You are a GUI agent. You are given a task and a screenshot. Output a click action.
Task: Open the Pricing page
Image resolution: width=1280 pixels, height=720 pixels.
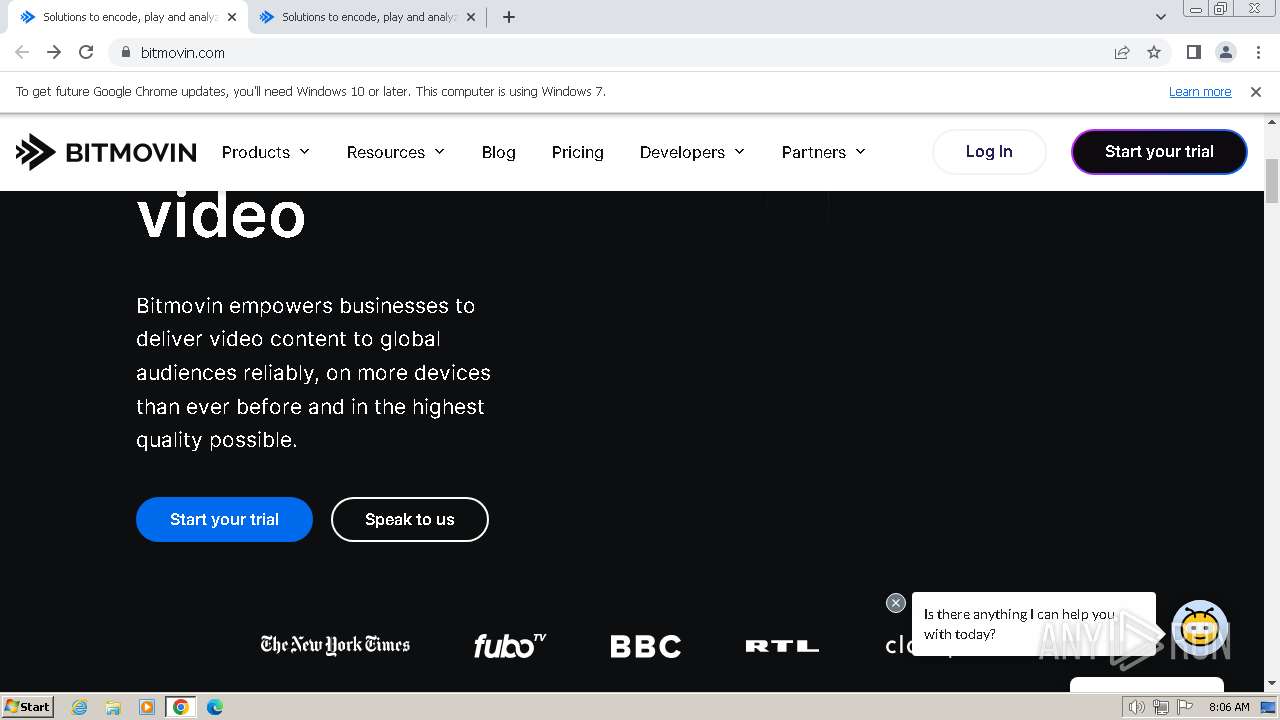(x=578, y=152)
